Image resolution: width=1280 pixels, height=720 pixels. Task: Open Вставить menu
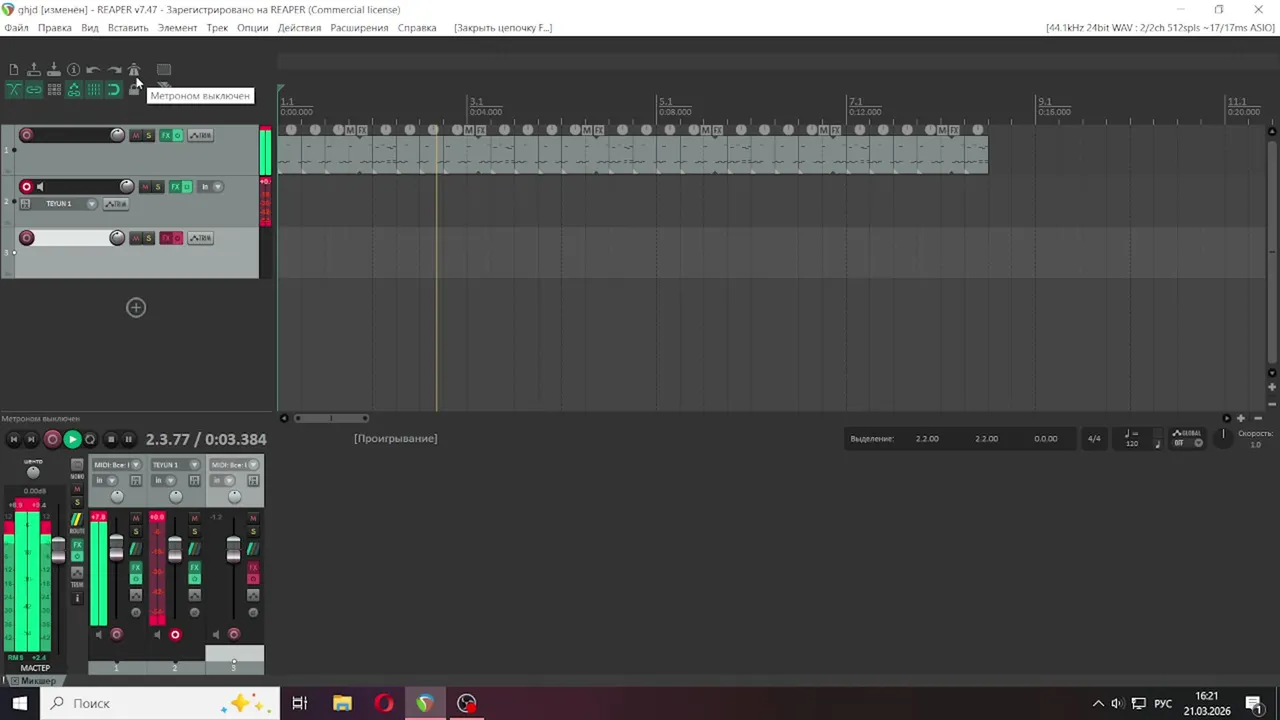(128, 28)
